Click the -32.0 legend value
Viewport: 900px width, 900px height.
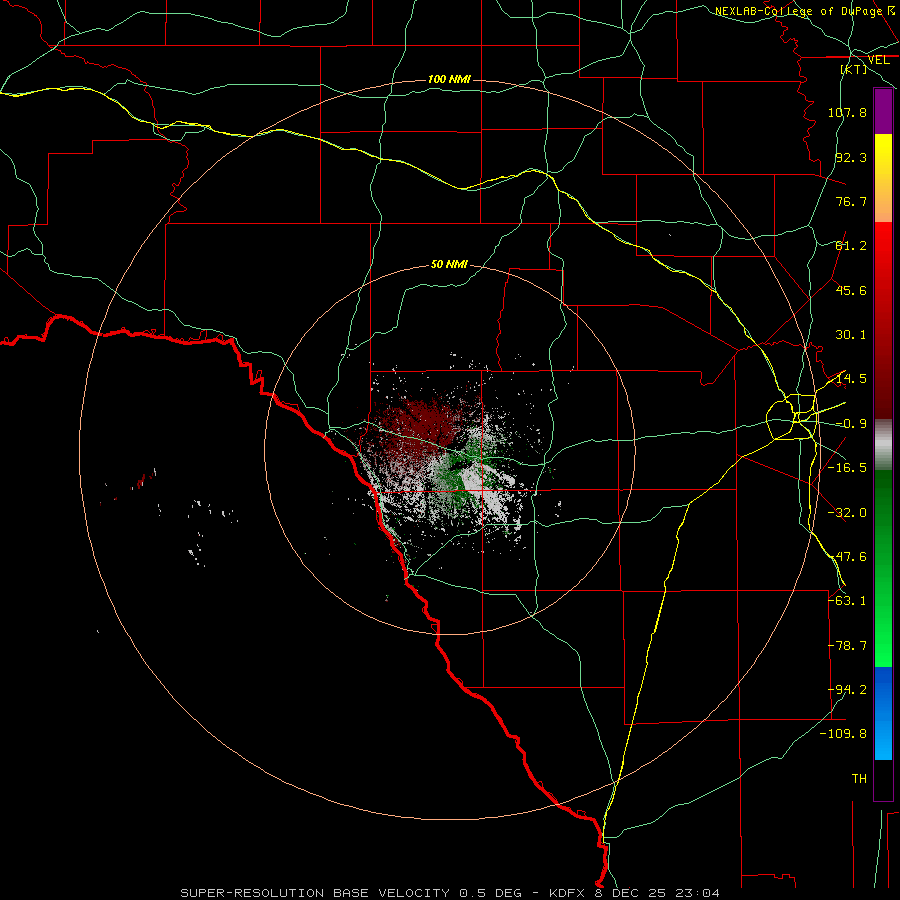(x=847, y=513)
